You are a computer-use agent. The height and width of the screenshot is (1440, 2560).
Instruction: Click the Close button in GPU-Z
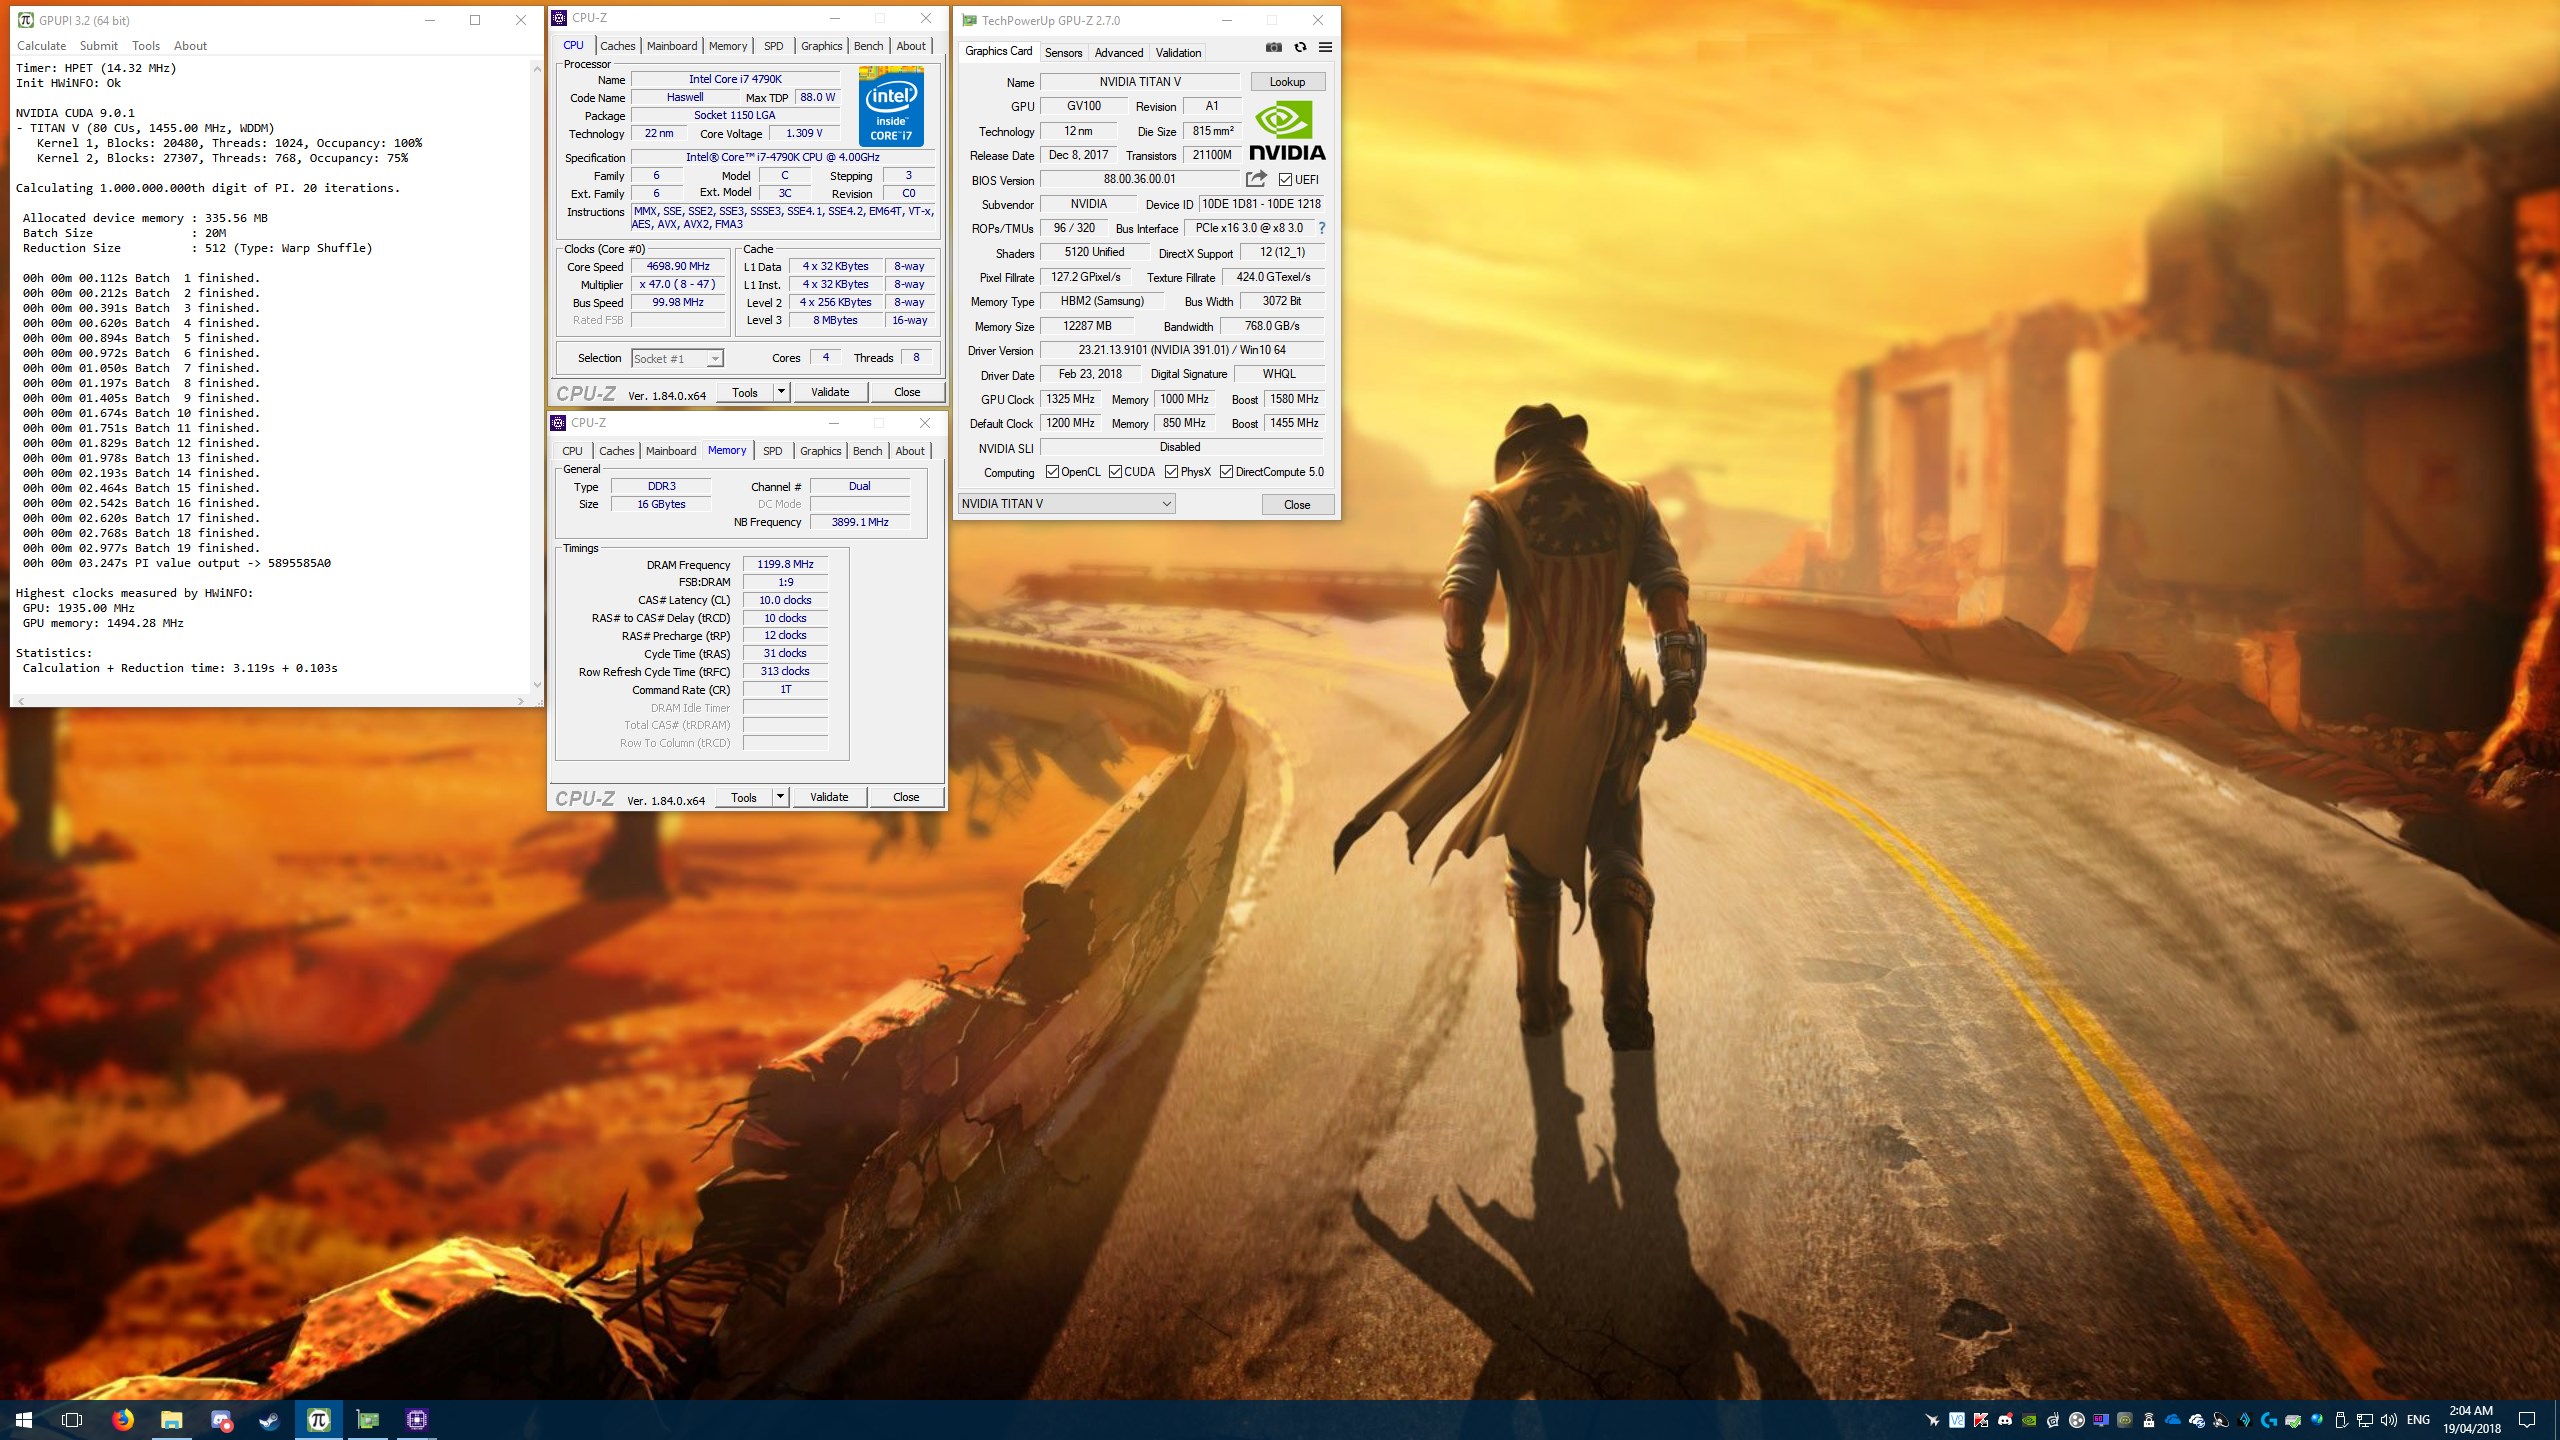(1297, 504)
